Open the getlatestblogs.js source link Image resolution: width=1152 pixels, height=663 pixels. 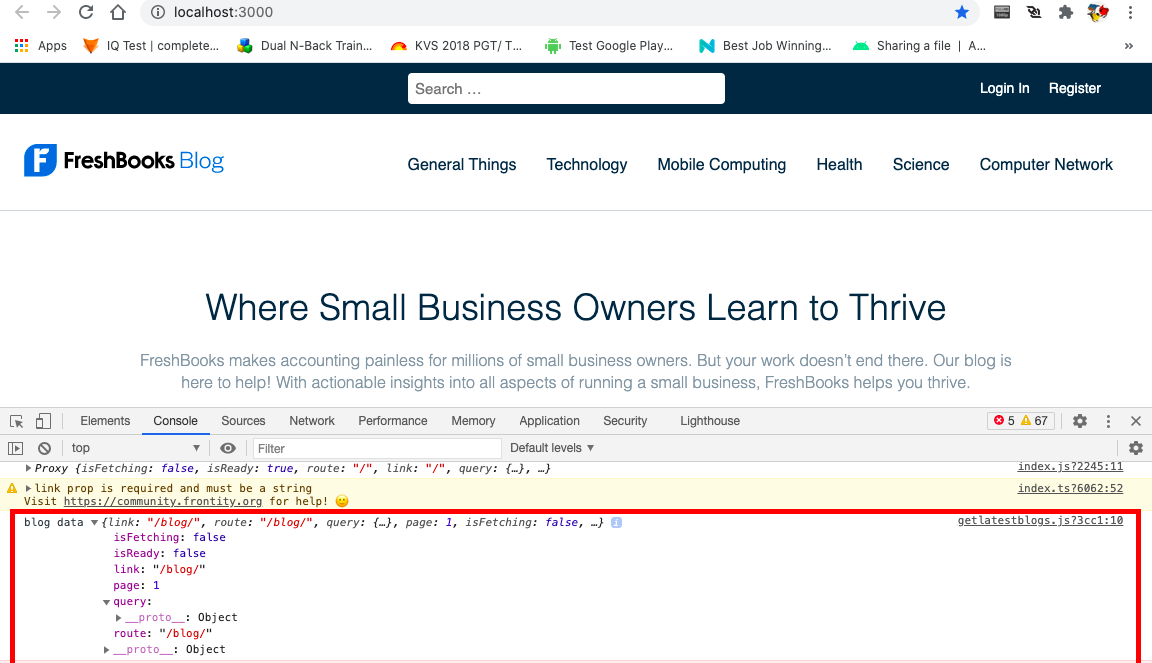tap(1040, 520)
